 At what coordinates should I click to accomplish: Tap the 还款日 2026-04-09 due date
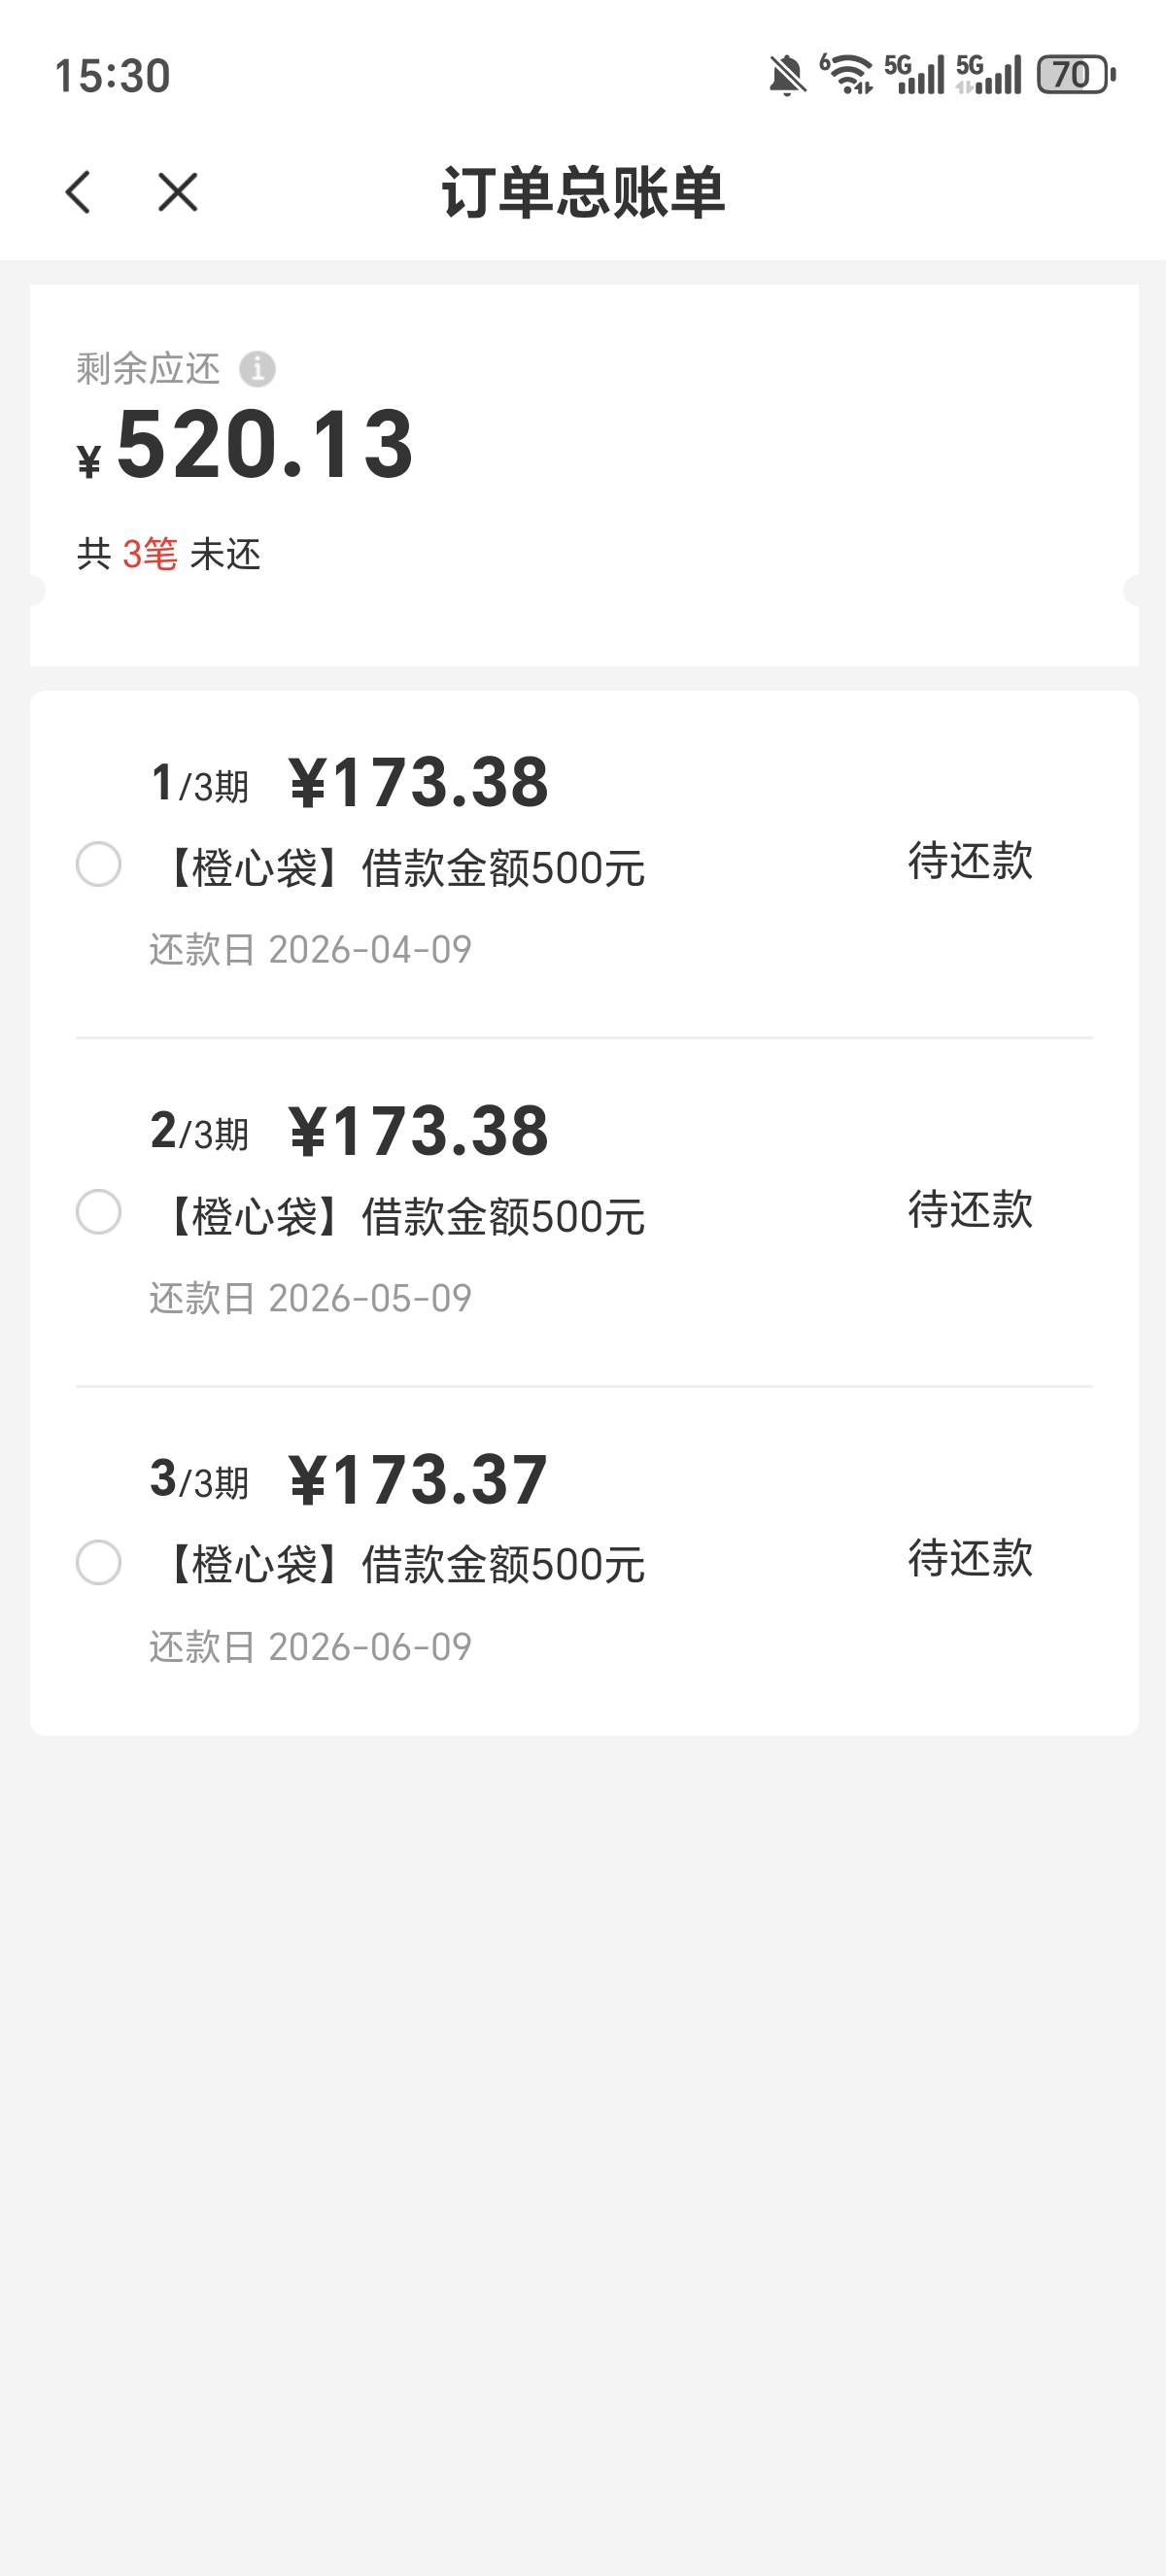click(x=310, y=949)
